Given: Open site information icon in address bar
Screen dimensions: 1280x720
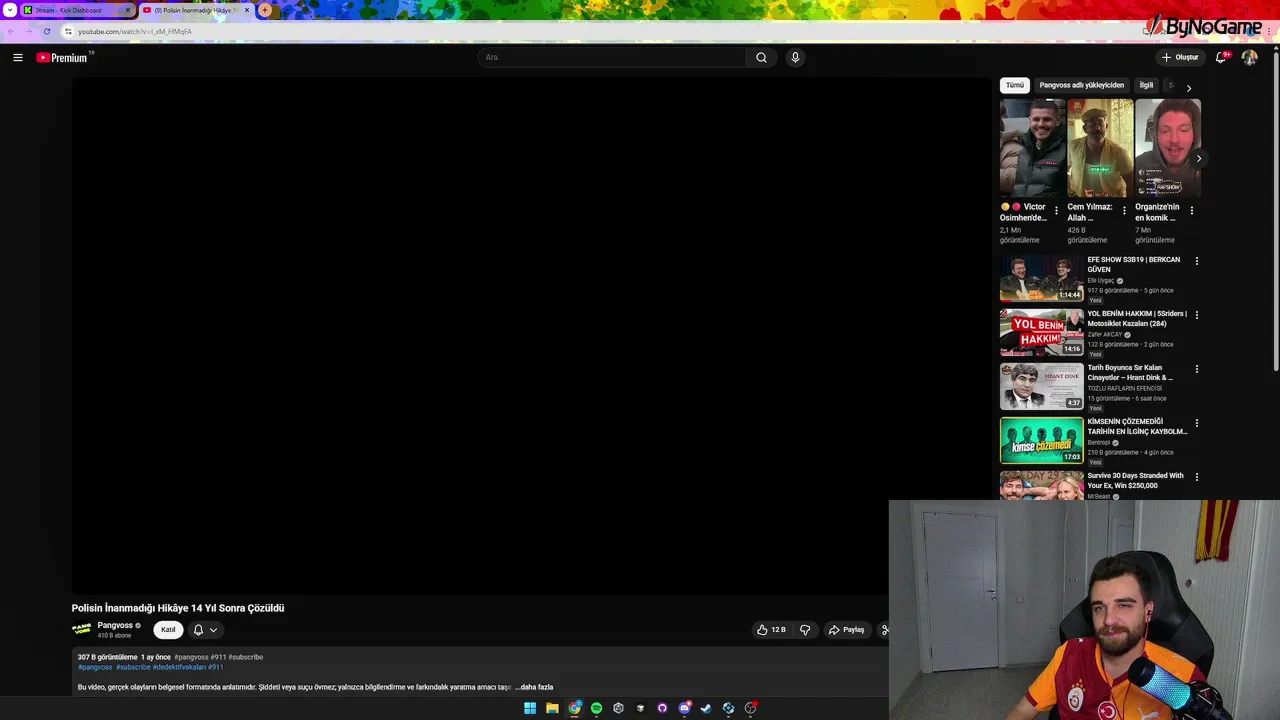Looking at the screenshot, I should 68,31.
